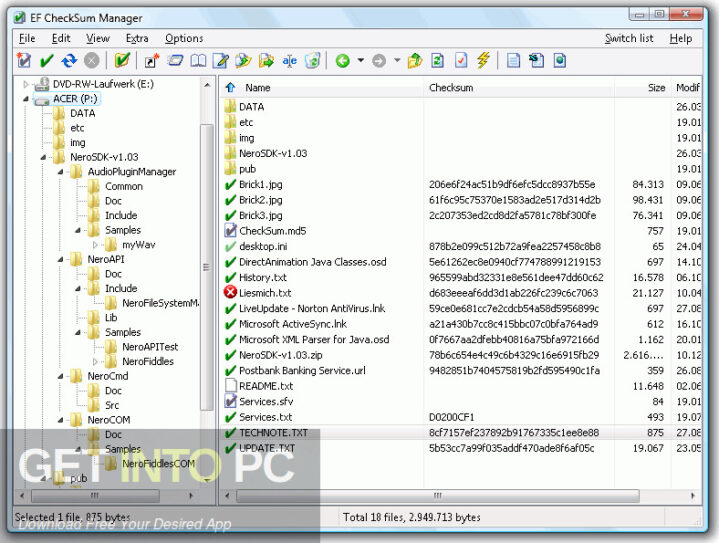
Task: Click the rename 'a|e' toolbar icon
Action: point(289,60)
